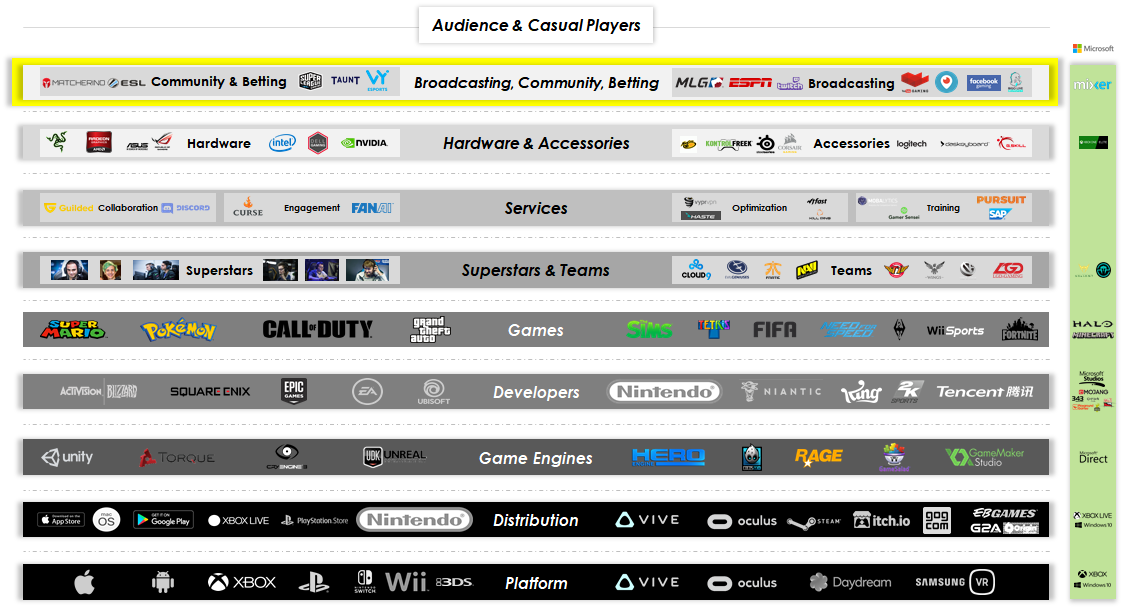The height and width of the screenshot is (609, 1123).
Task: Click the RAGE engine logo
Action: click(x=819, y=456)
